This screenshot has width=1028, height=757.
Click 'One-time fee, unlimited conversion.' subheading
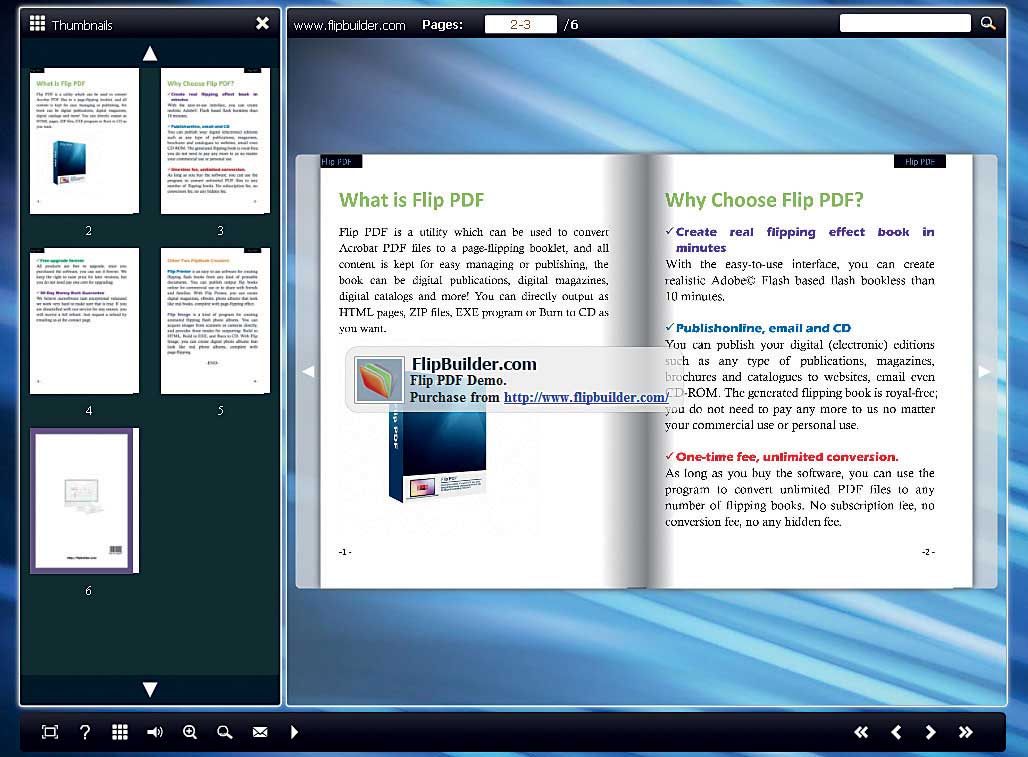(x=787, y=457)
